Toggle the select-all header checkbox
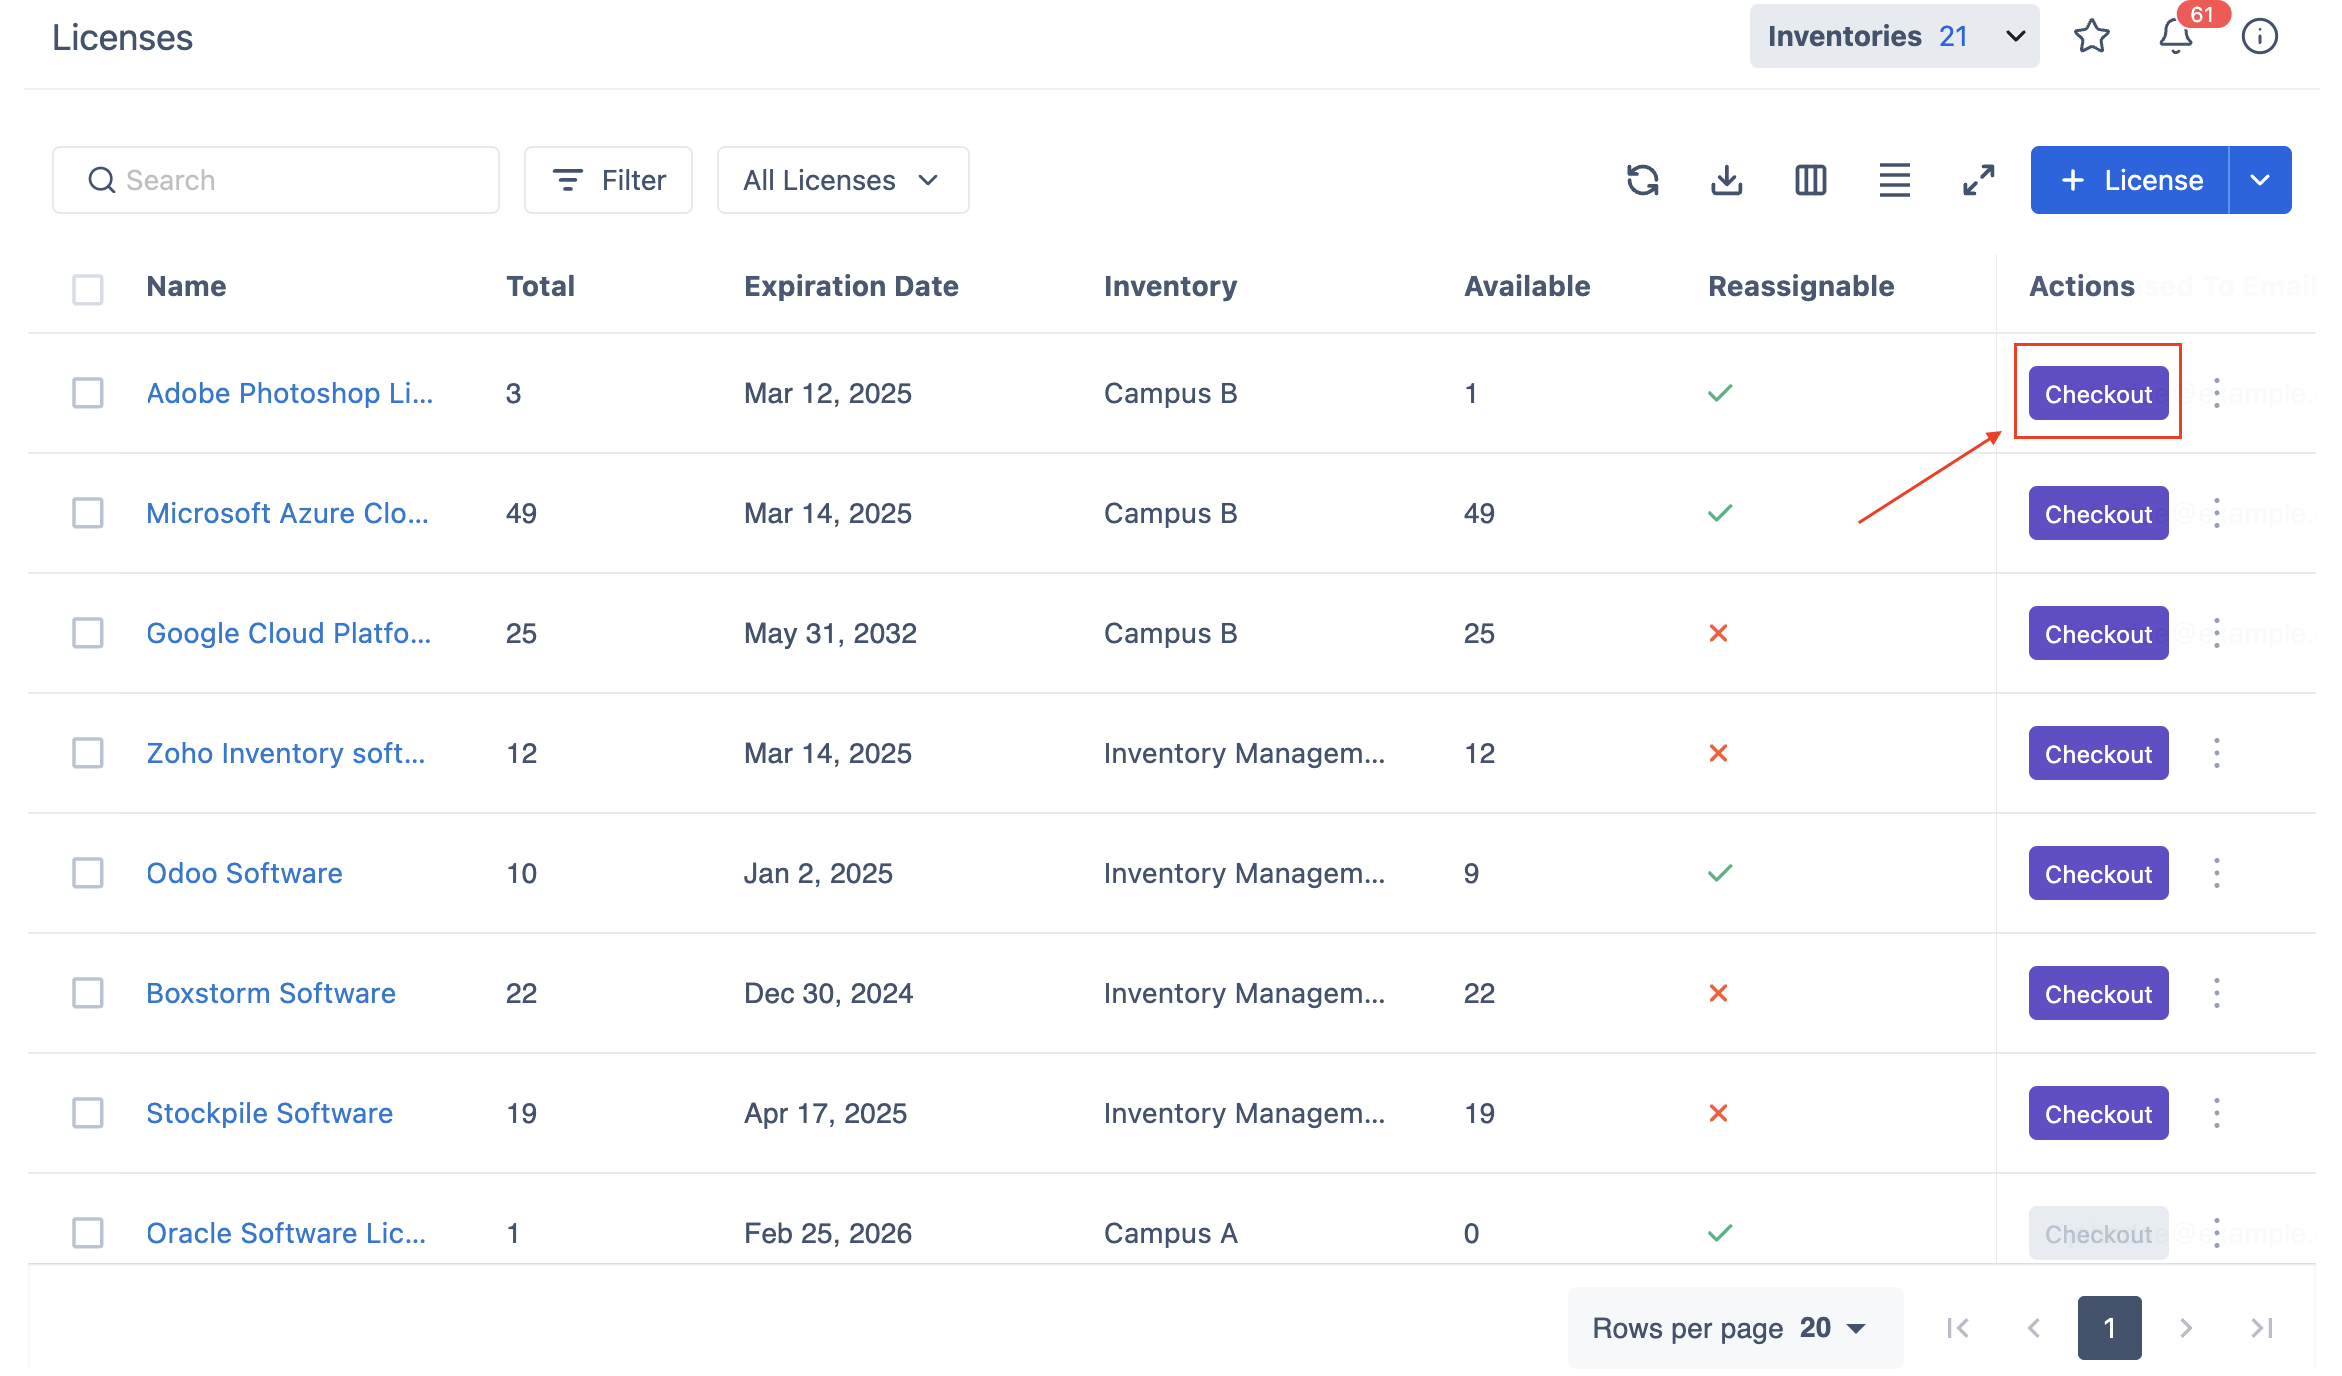Screen dimensions: 2342x1376 point(88,289)
